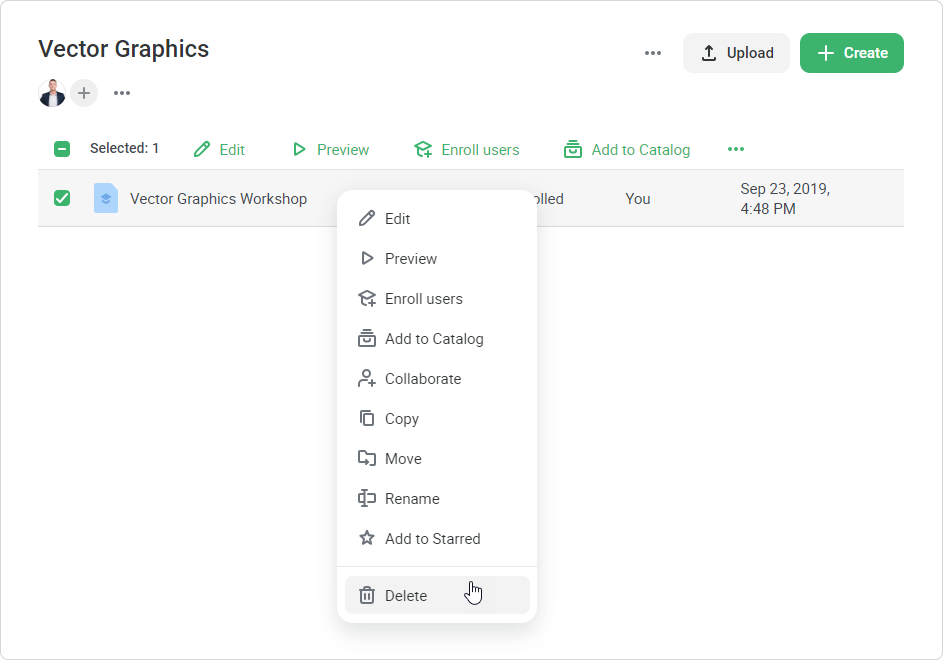This screenshot has height=660, width=943.
Task: Expand the three-dot menu next to avatars
Action: (x=122, y=93)
